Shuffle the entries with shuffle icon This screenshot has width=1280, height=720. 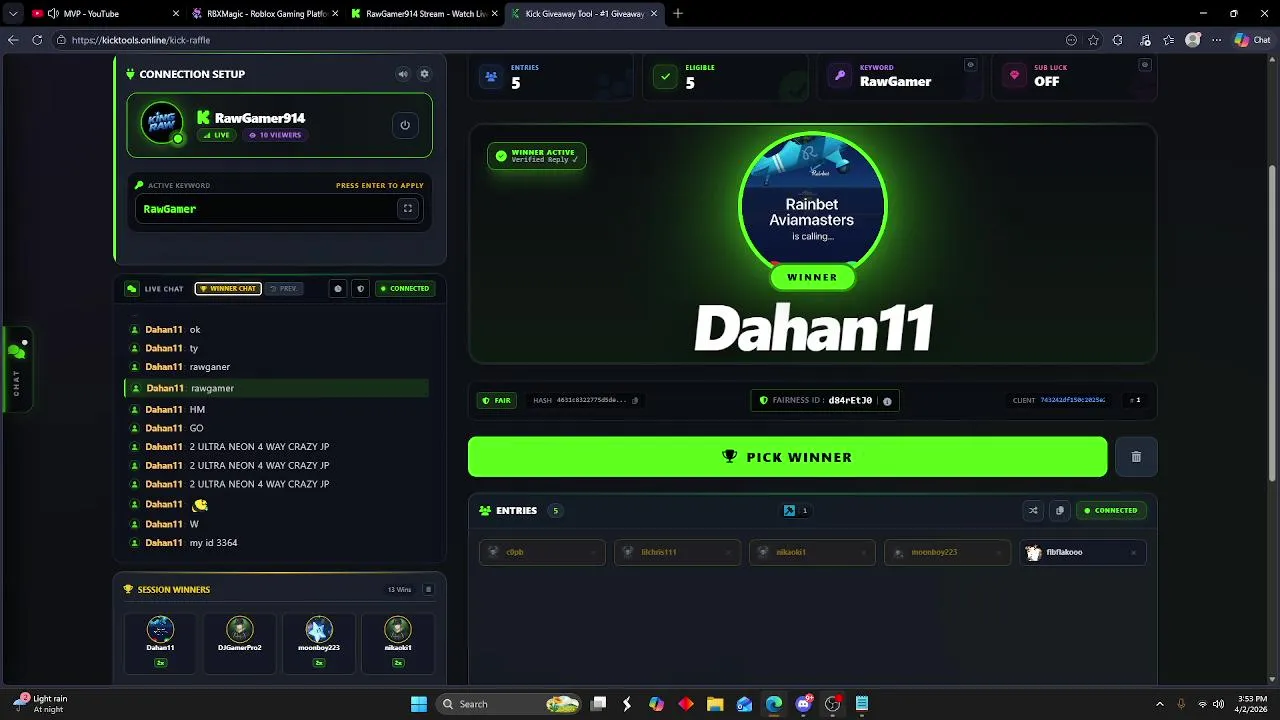tap(1033, 511)
